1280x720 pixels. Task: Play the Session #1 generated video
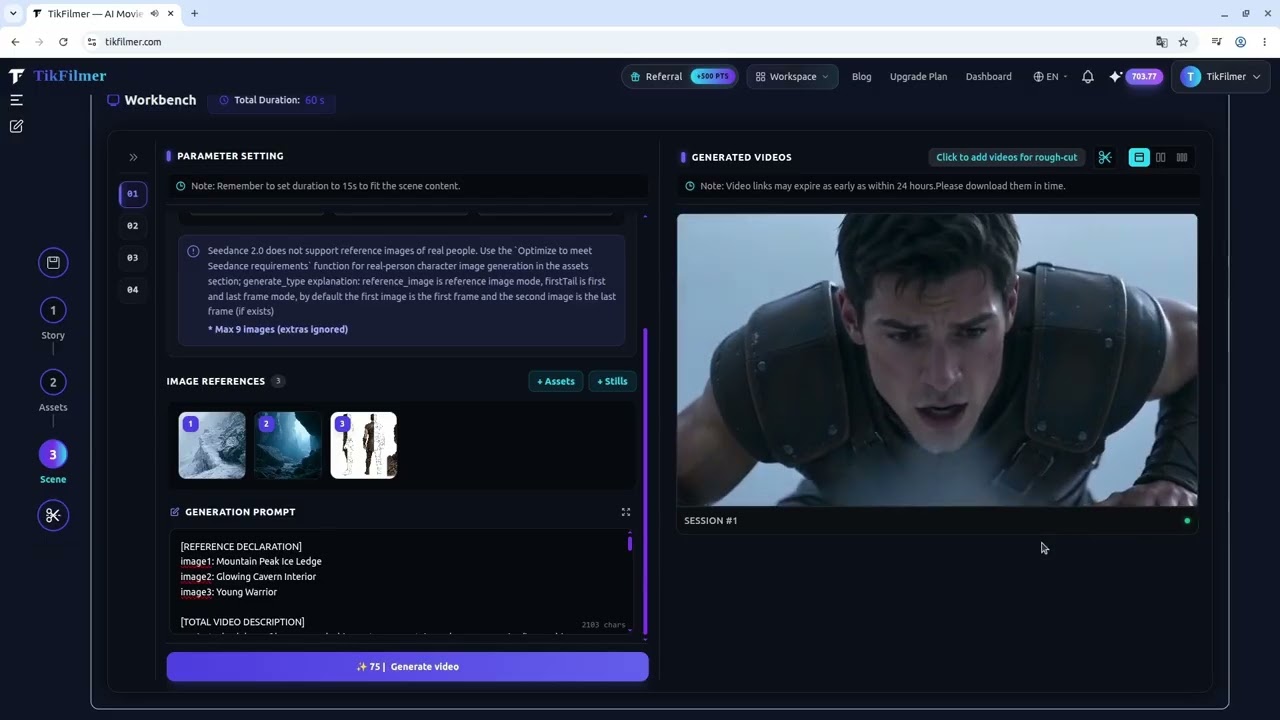click(937, 360)
